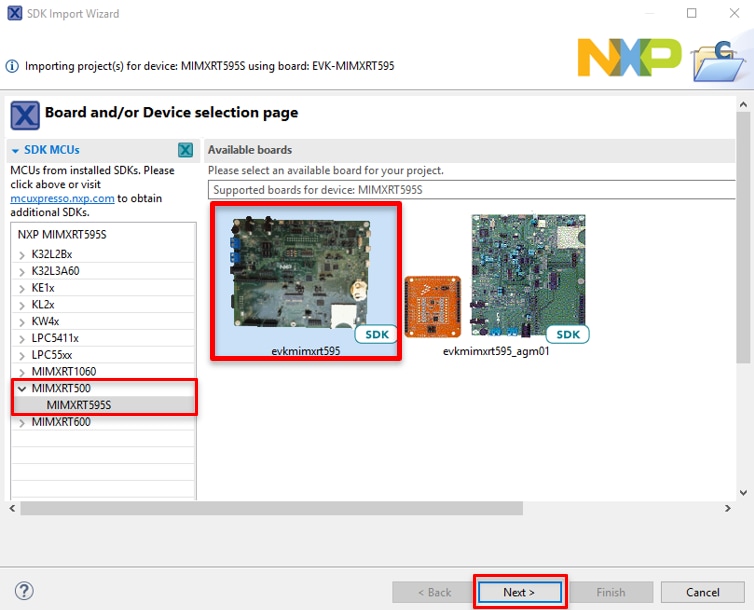754x610 pixels.
Task: Click the vertical scrollbar down arrow
Action: 743,492
